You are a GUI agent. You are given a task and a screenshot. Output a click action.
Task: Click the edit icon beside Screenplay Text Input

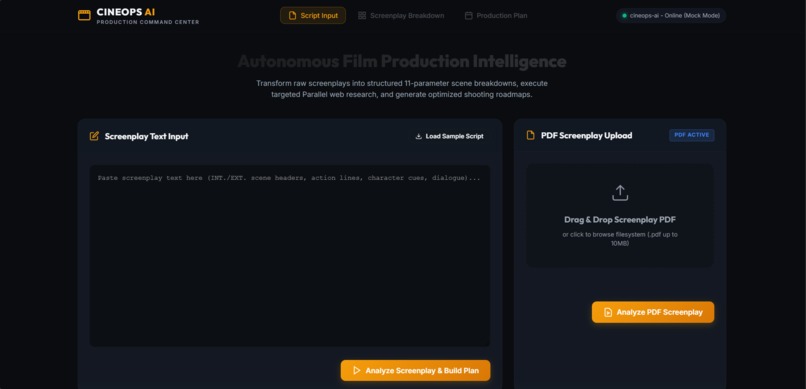94,136
